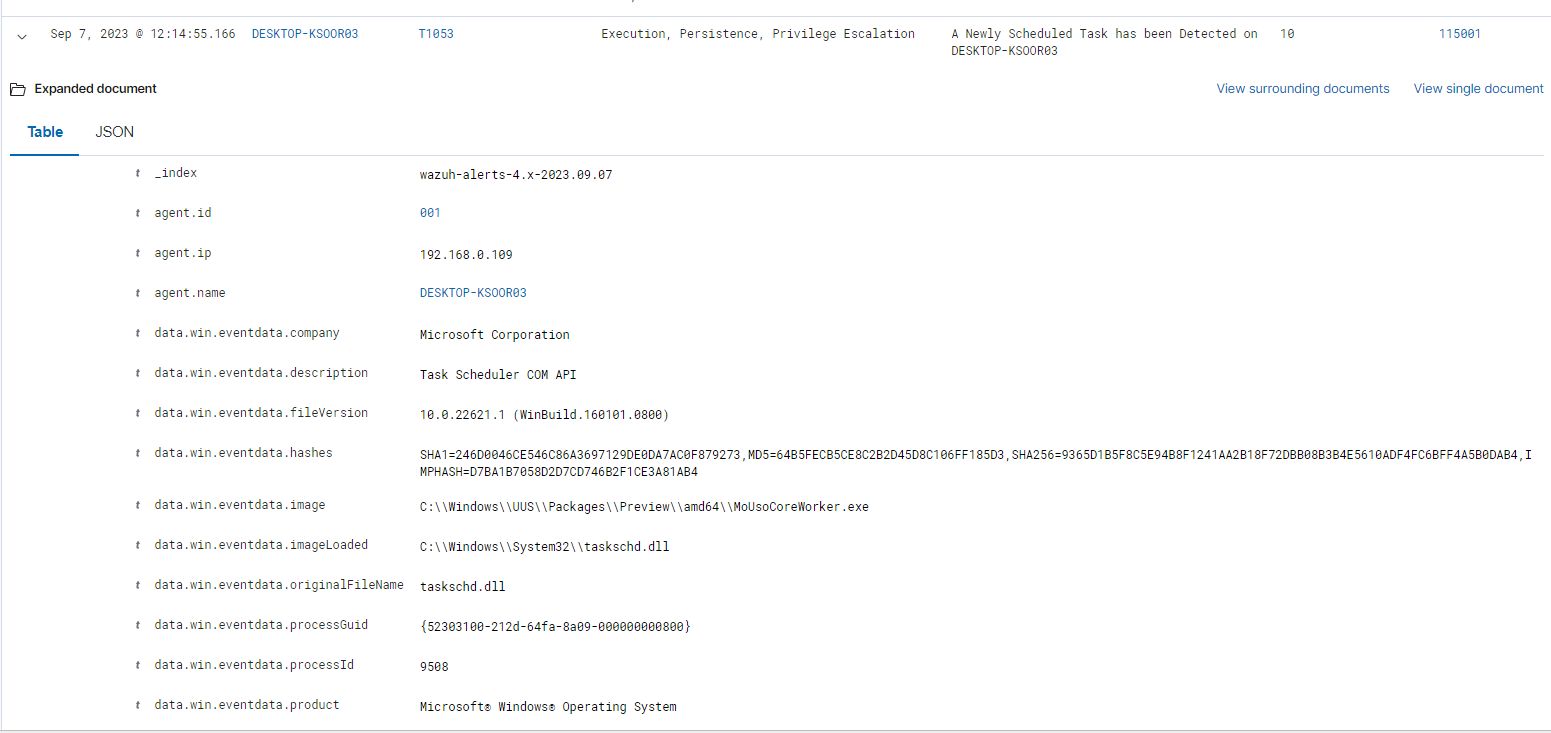This screenshot has width=1551, height=733.
Task: Click the agent.id link 001
Action: point(430,212)
